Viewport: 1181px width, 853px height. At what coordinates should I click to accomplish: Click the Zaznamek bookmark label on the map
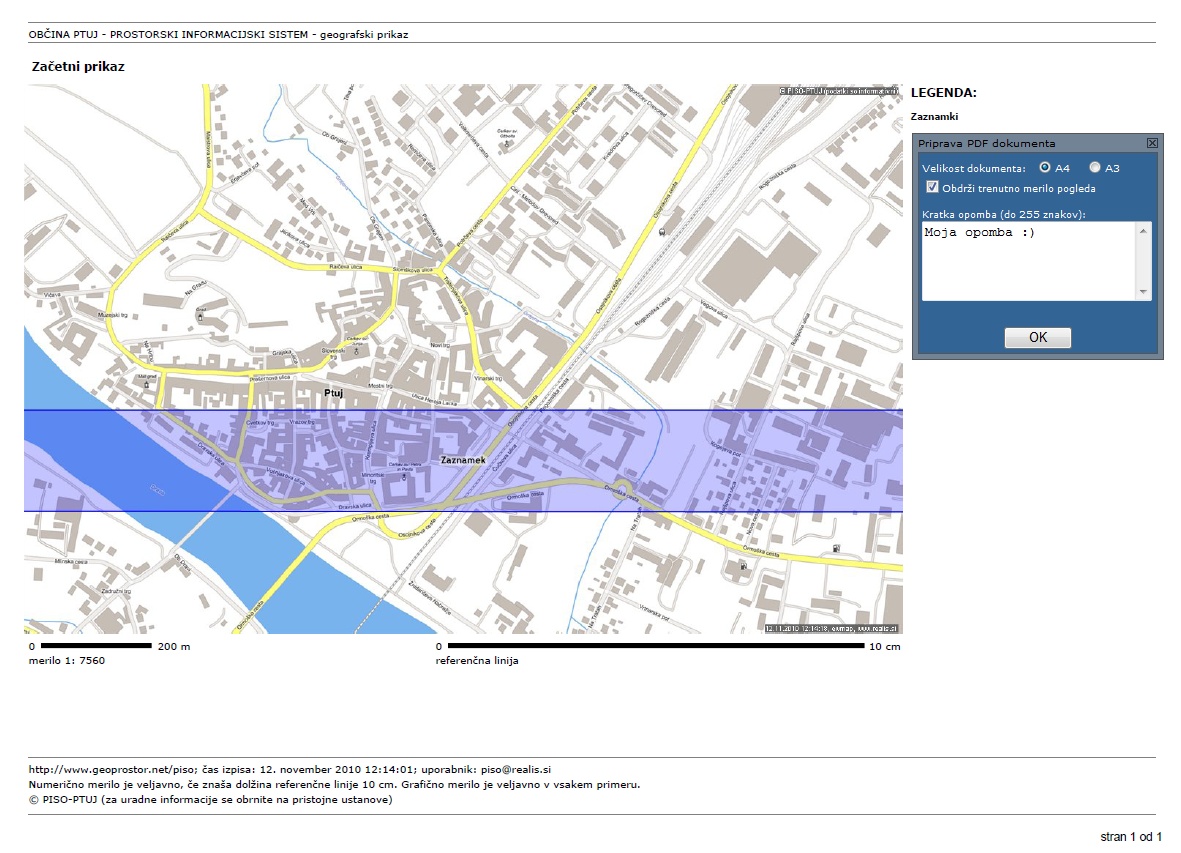point(462,460)
